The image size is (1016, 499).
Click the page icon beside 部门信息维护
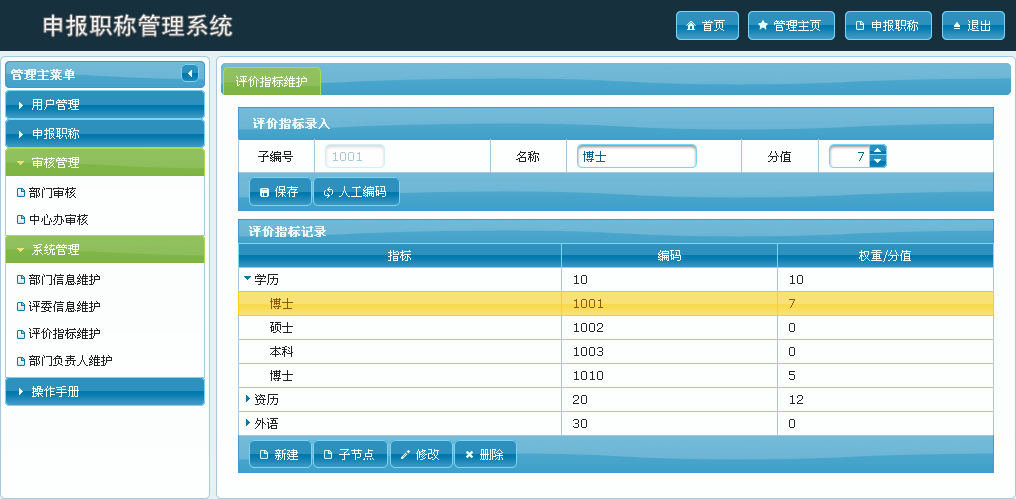tap(21, 280)
